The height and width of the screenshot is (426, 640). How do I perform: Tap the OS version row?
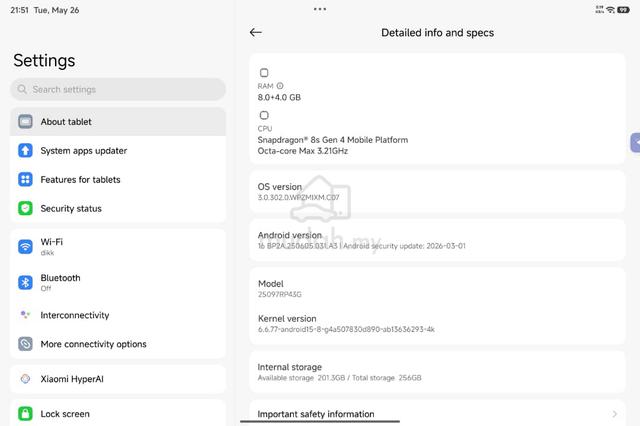click(437, 192)
